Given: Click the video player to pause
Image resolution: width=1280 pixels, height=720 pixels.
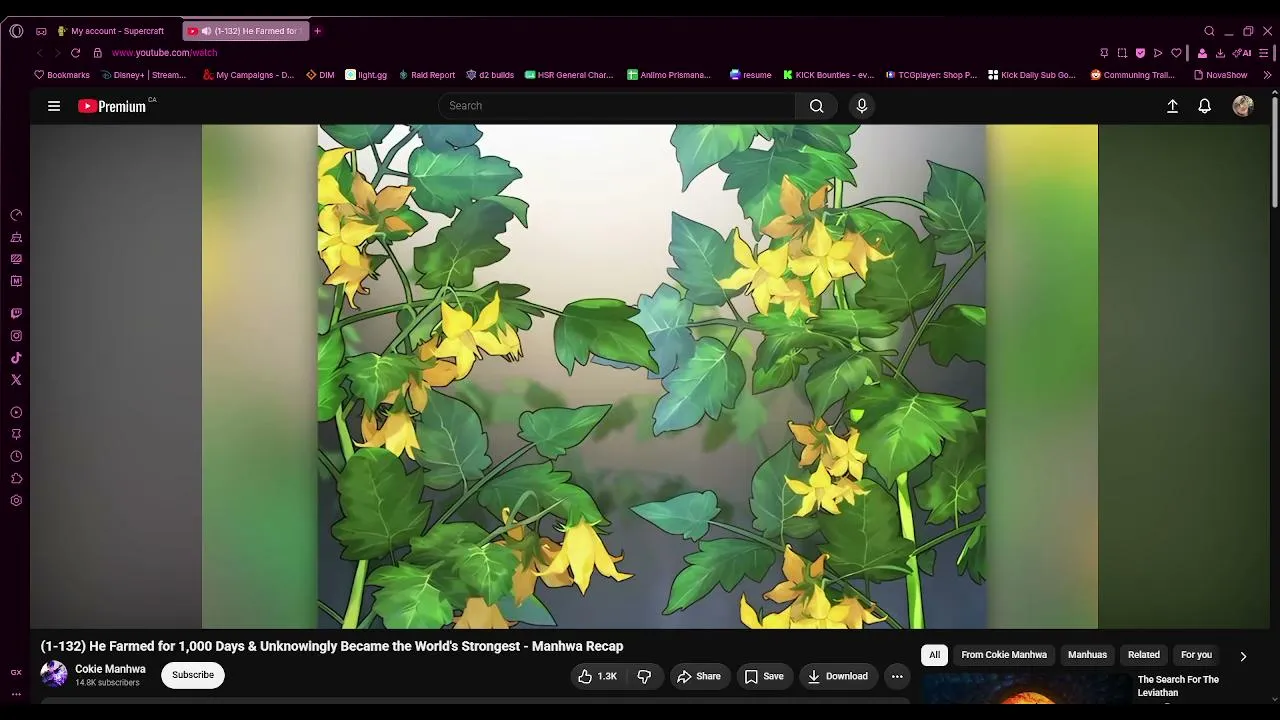Looking at the screenshot, I should pos(650,376).
